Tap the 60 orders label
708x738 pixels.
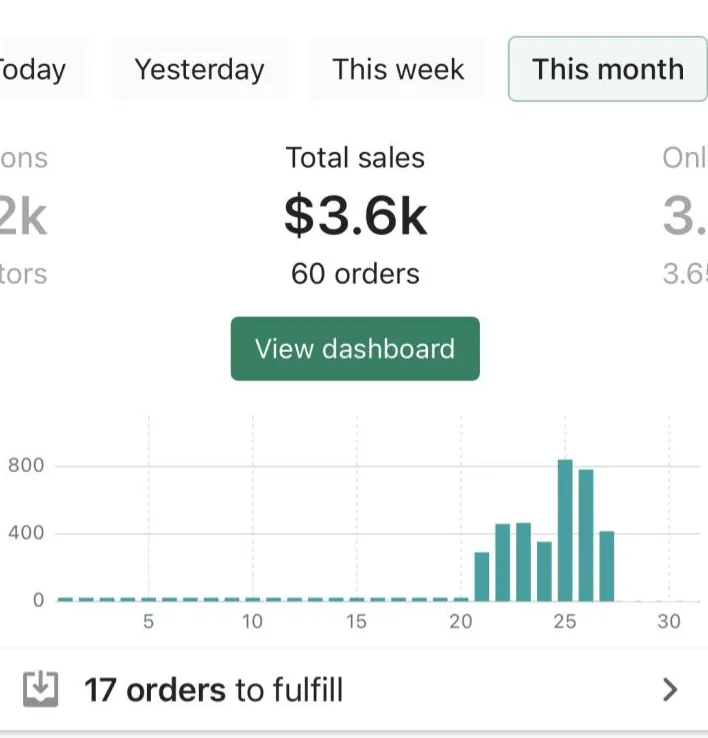[355, 274]
